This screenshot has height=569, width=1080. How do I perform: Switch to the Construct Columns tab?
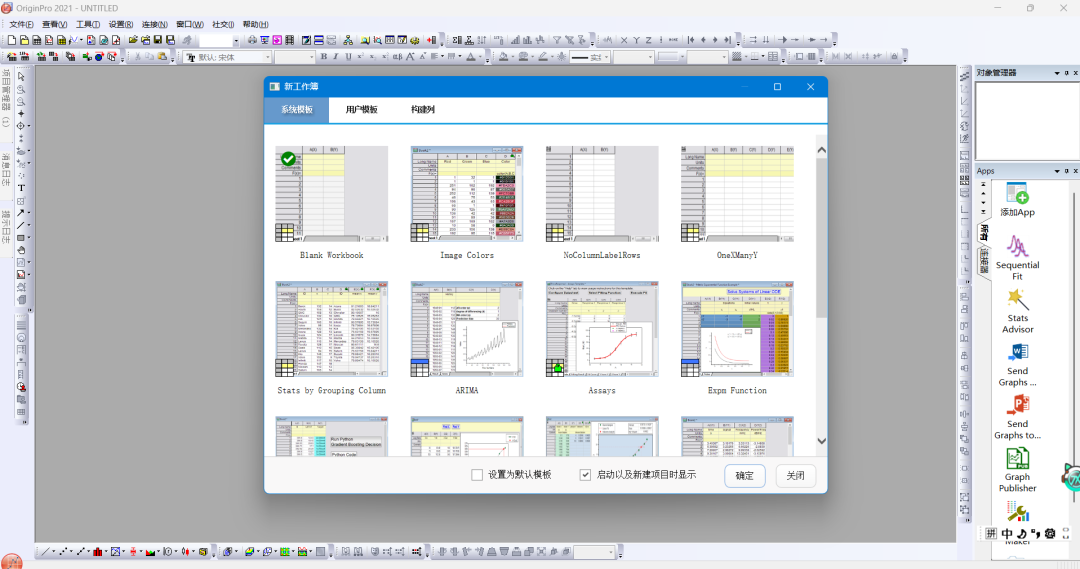[x=422, y=110]
